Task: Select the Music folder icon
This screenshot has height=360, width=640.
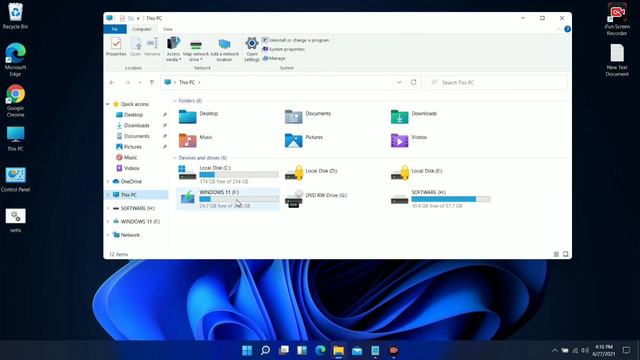Action: (x=187, y=140)
